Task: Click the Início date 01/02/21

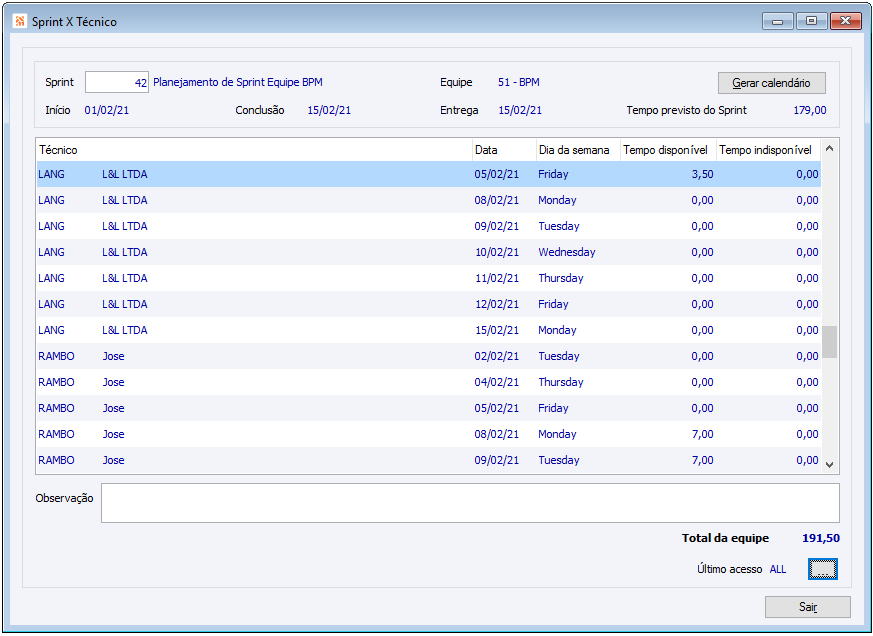Action: (x=106, y=110)
